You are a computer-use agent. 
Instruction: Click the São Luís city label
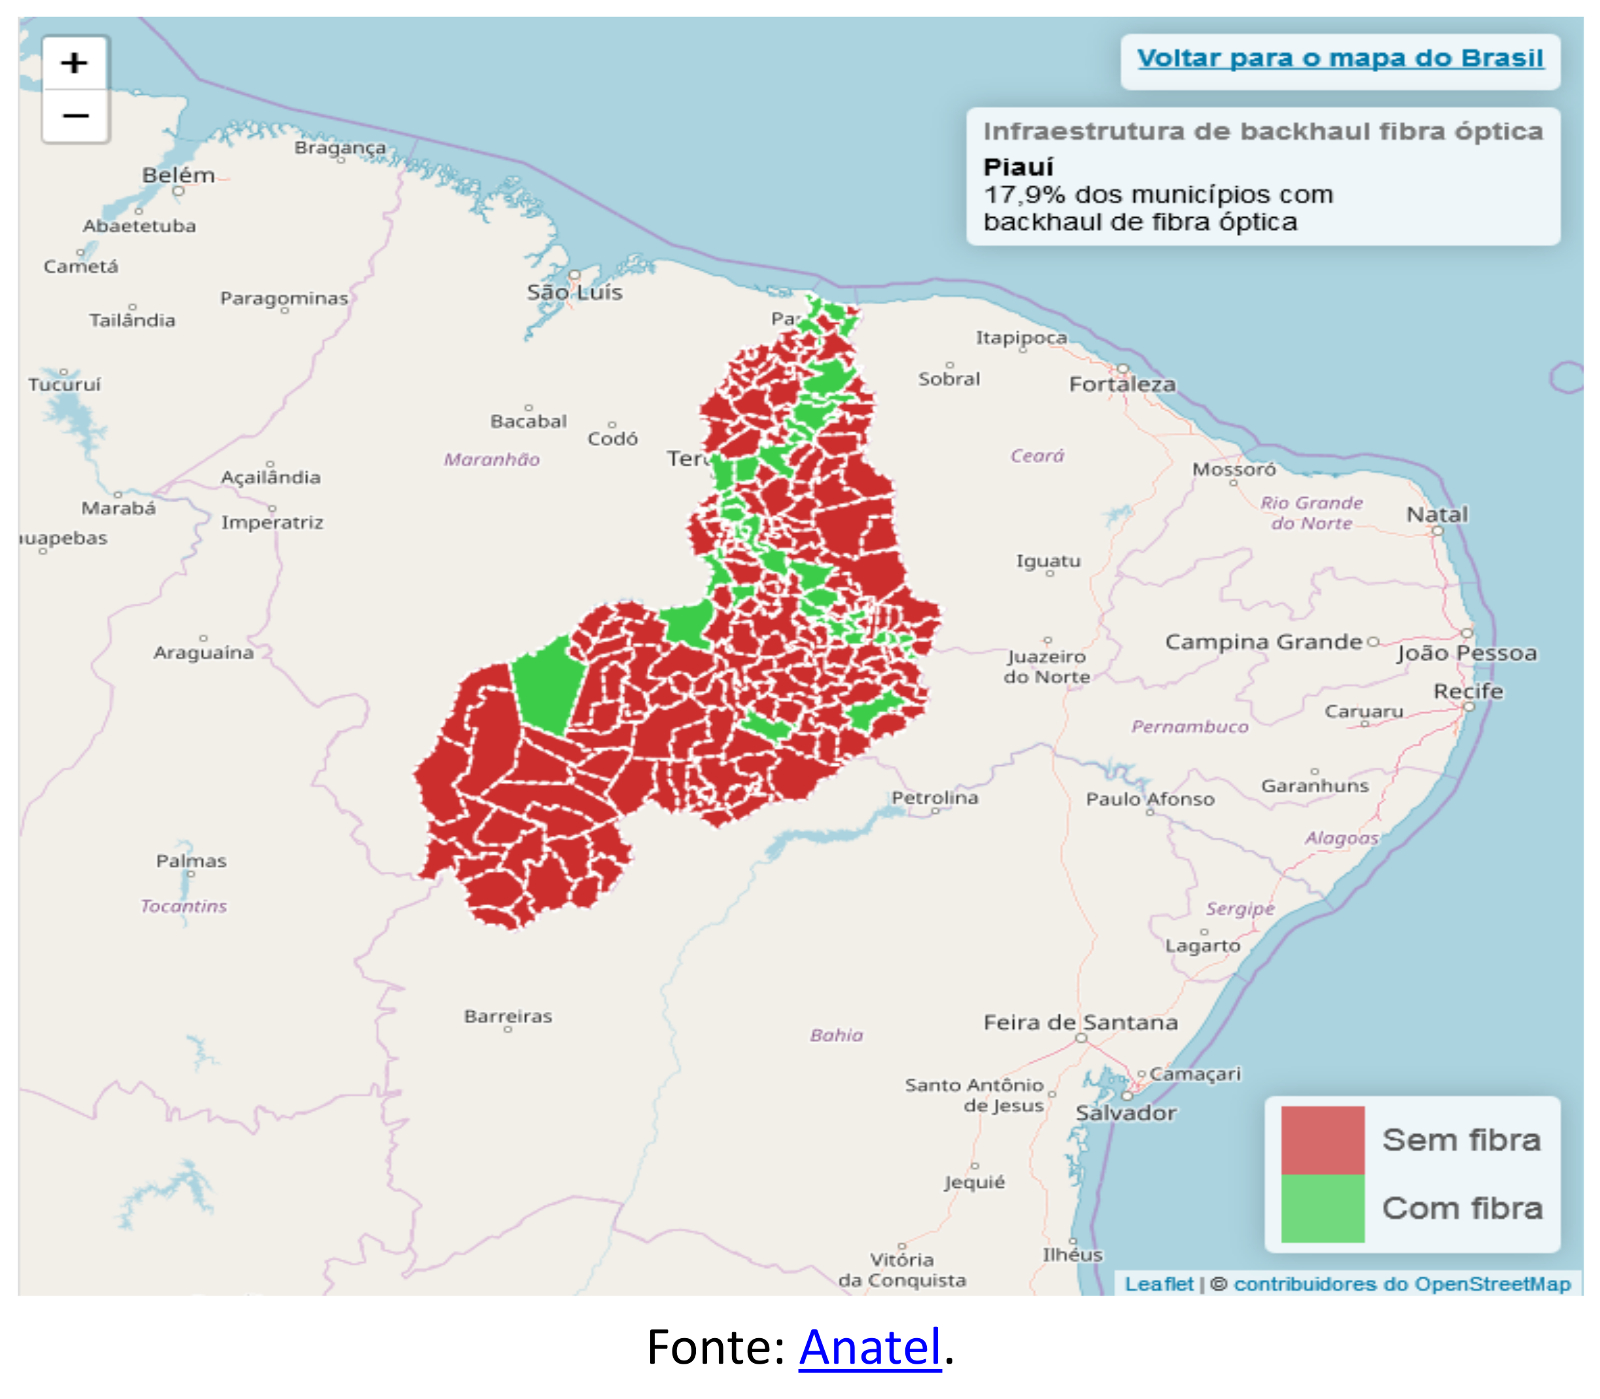point(574,292)
